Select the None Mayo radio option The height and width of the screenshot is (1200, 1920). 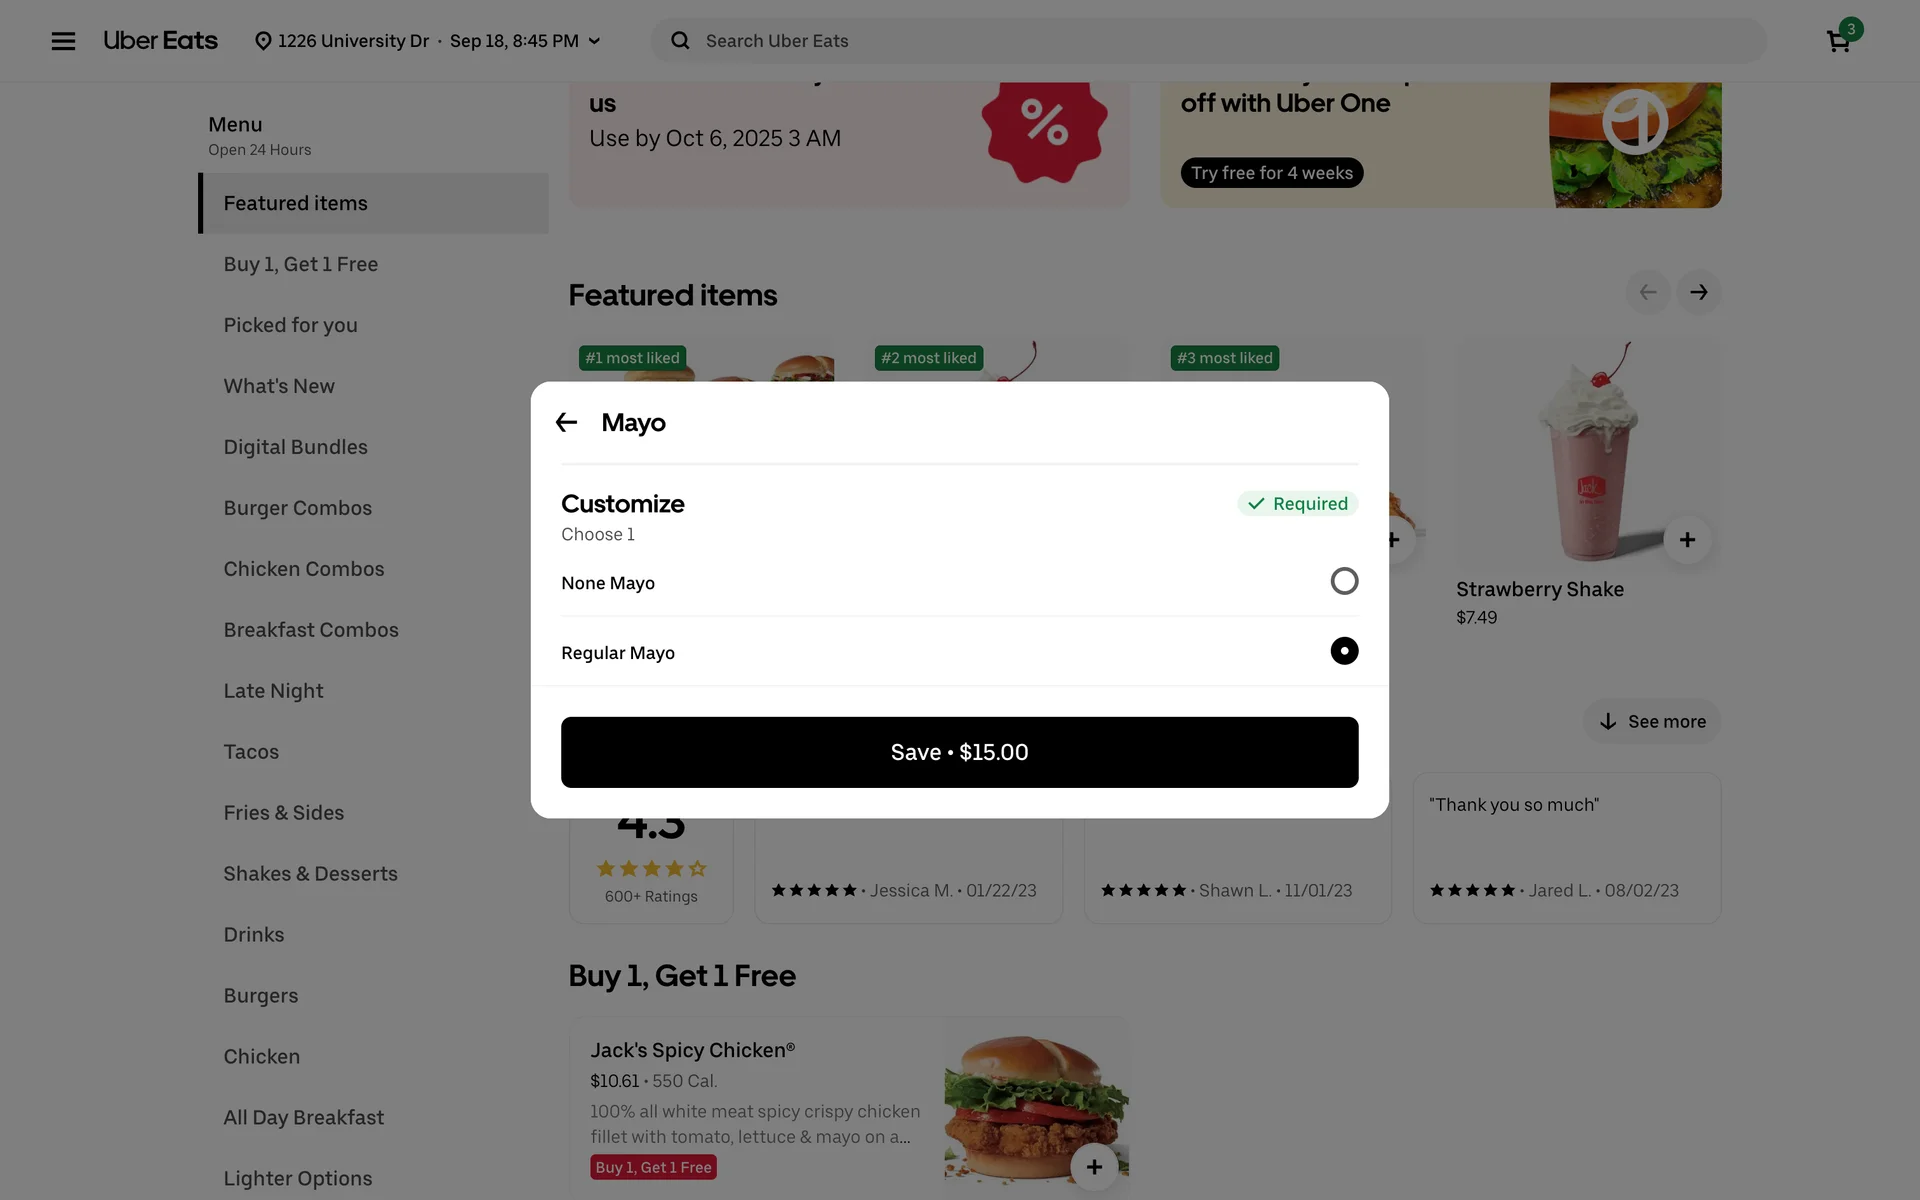1344,581
